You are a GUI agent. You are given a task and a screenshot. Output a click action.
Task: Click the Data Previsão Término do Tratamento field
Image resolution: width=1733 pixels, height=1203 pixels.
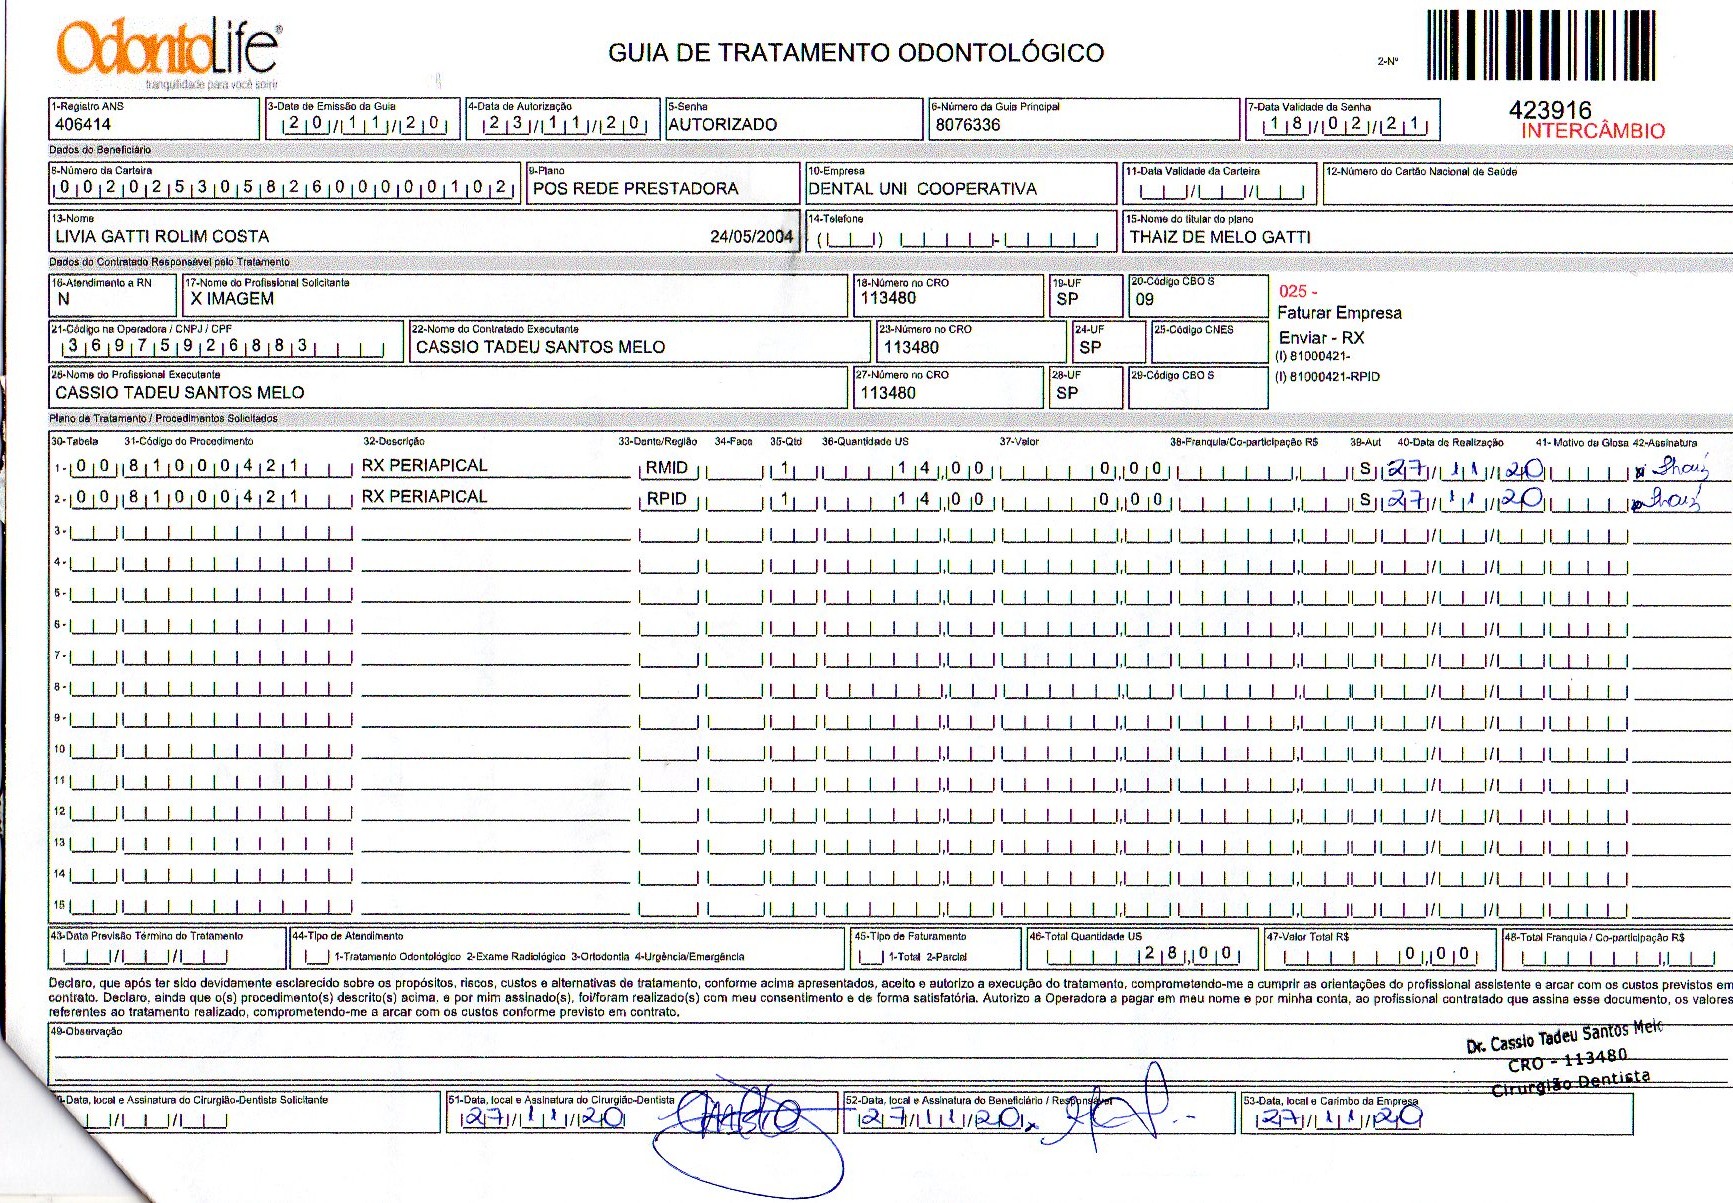click(167, 949)
